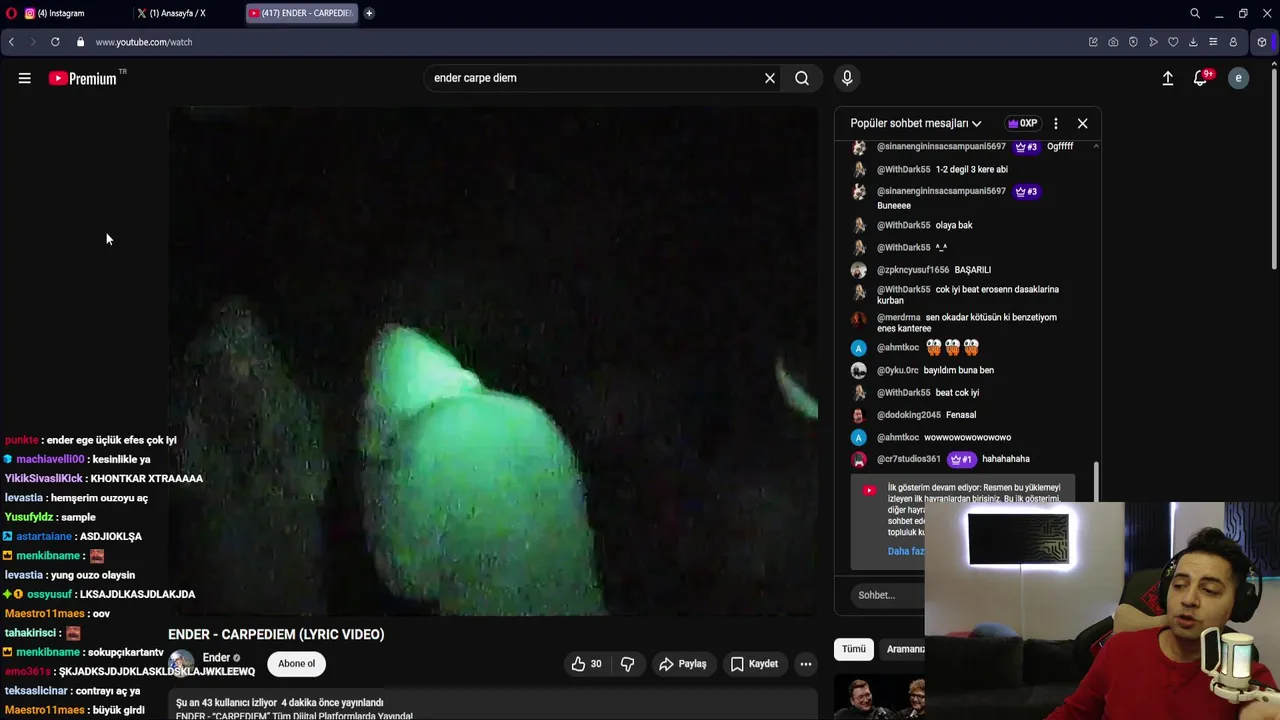Click @cr7studios361 'hahahahaha' chat message
The height and width of the screenshot is (720, 1280).
click(x=967, y=459)
